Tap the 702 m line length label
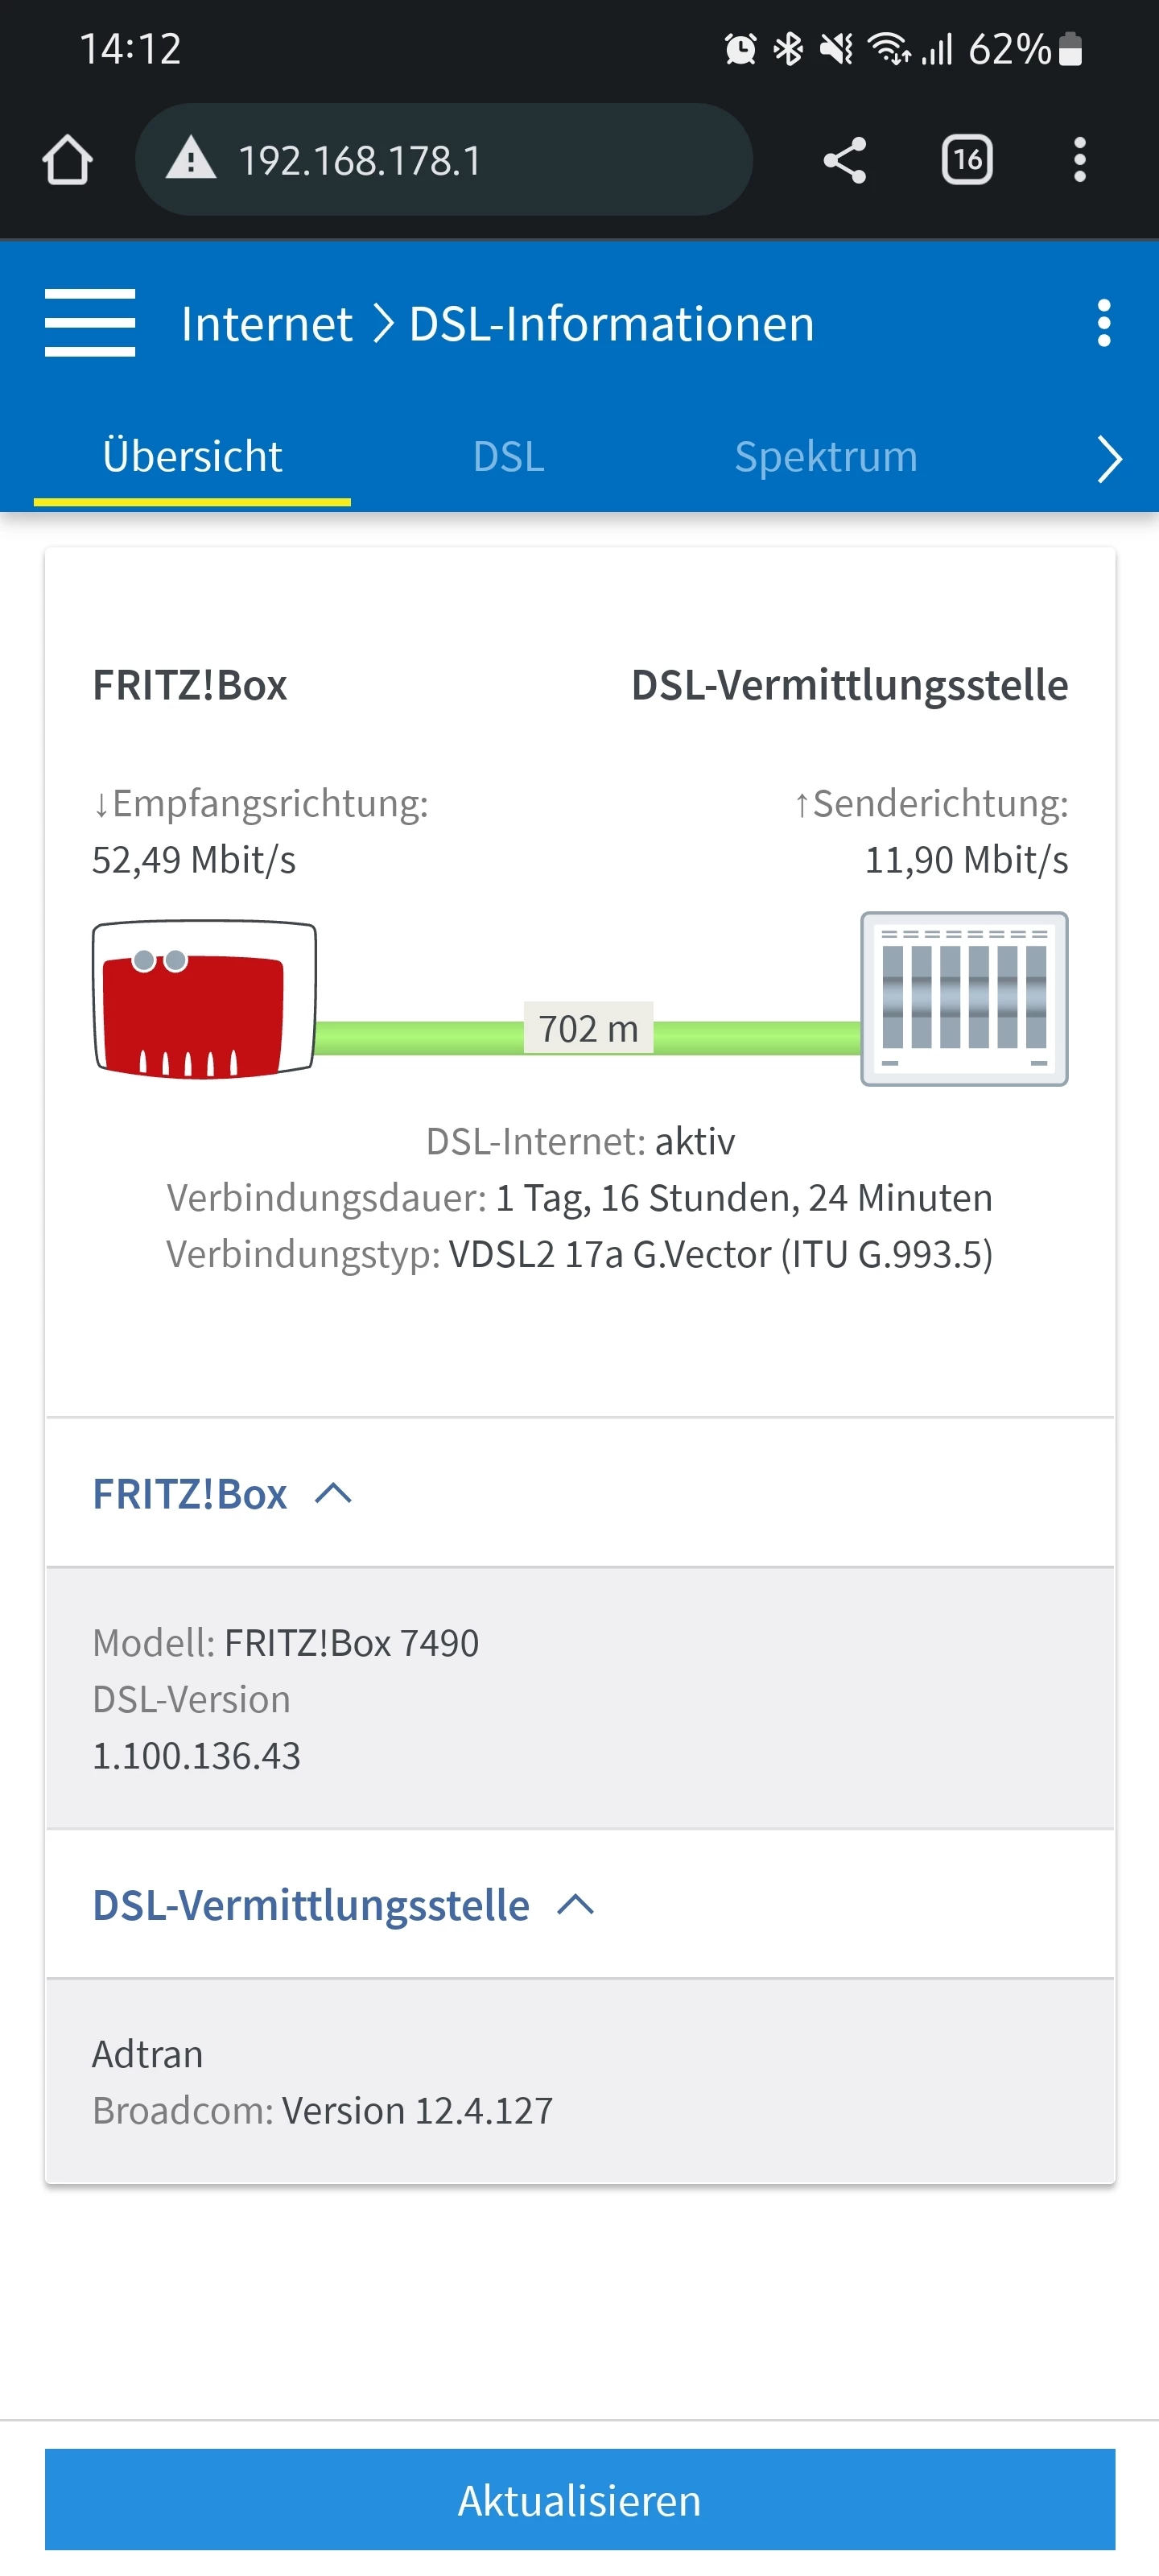The height and width of the screenshot is (2576, 1159). pyautogui.click(x=588, y=1028)
